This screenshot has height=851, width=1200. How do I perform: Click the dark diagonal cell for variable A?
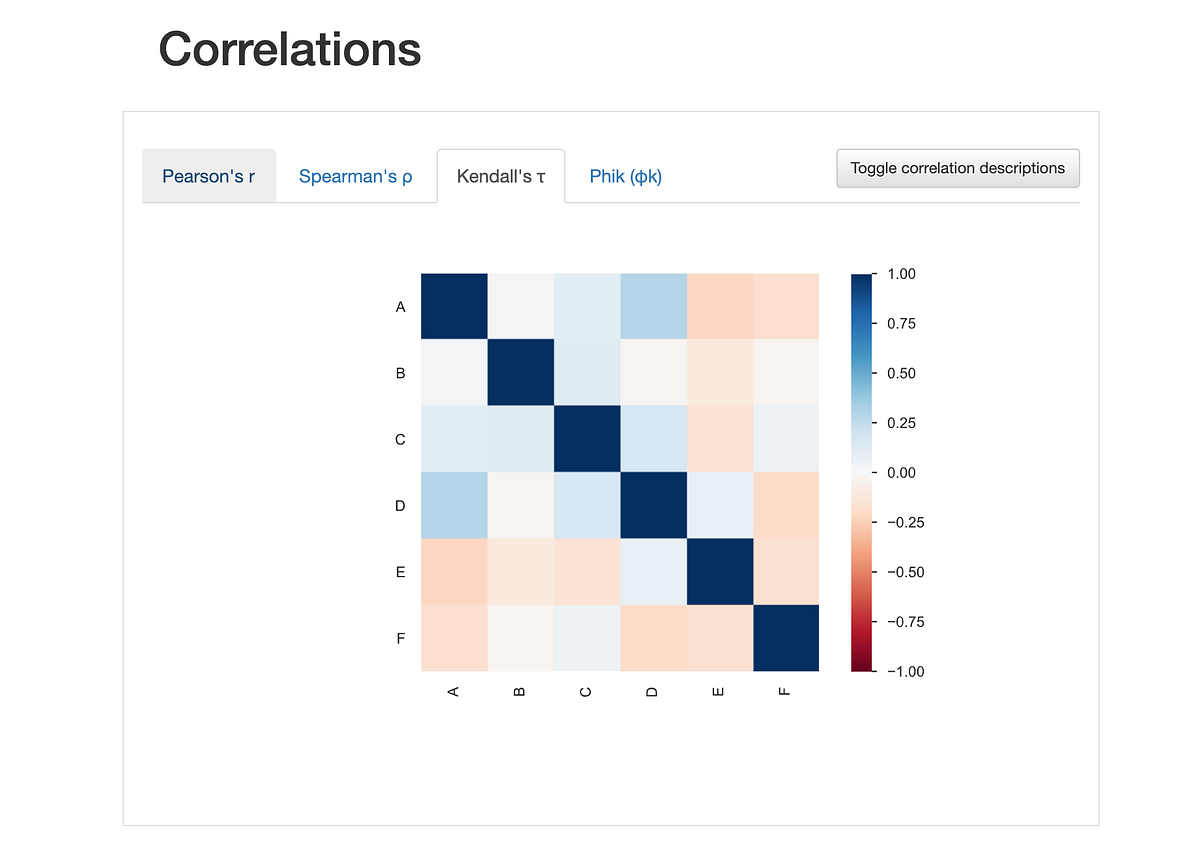pos(454,306)
